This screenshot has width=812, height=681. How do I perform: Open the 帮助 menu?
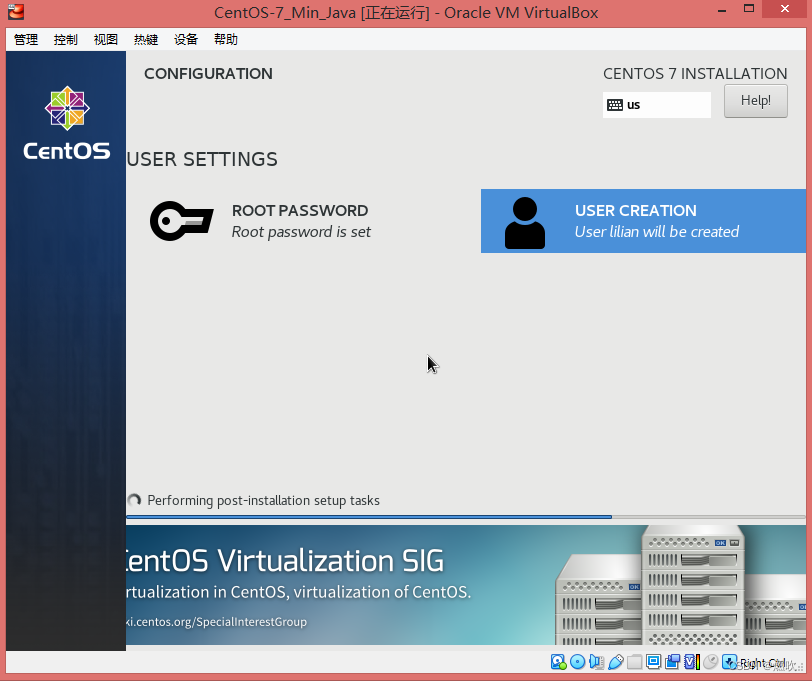pyautogui.click(x=226, y=39)
